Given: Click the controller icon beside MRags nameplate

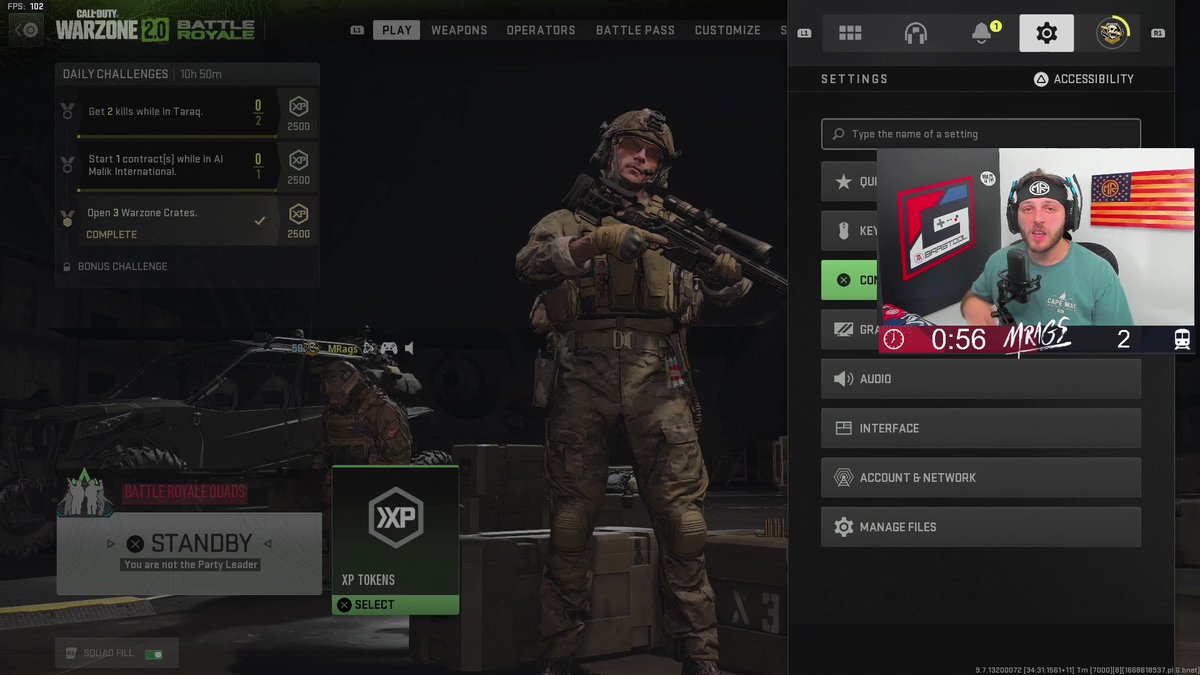Looking at the screenshot, I should point(388,348).
